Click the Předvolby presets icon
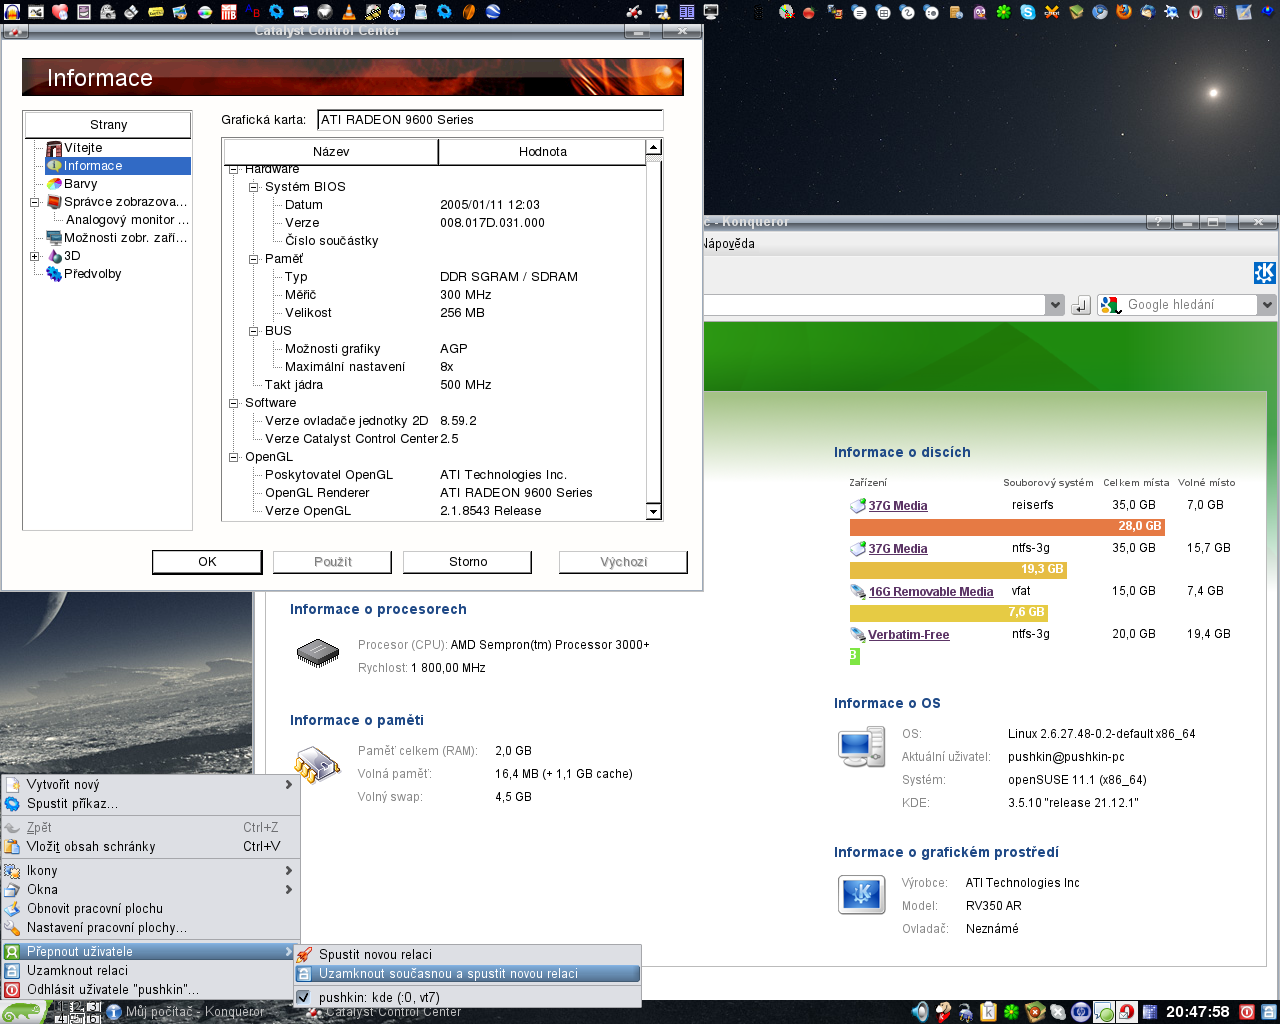This screenshot has height=1024, width=1280. [54, 274]
